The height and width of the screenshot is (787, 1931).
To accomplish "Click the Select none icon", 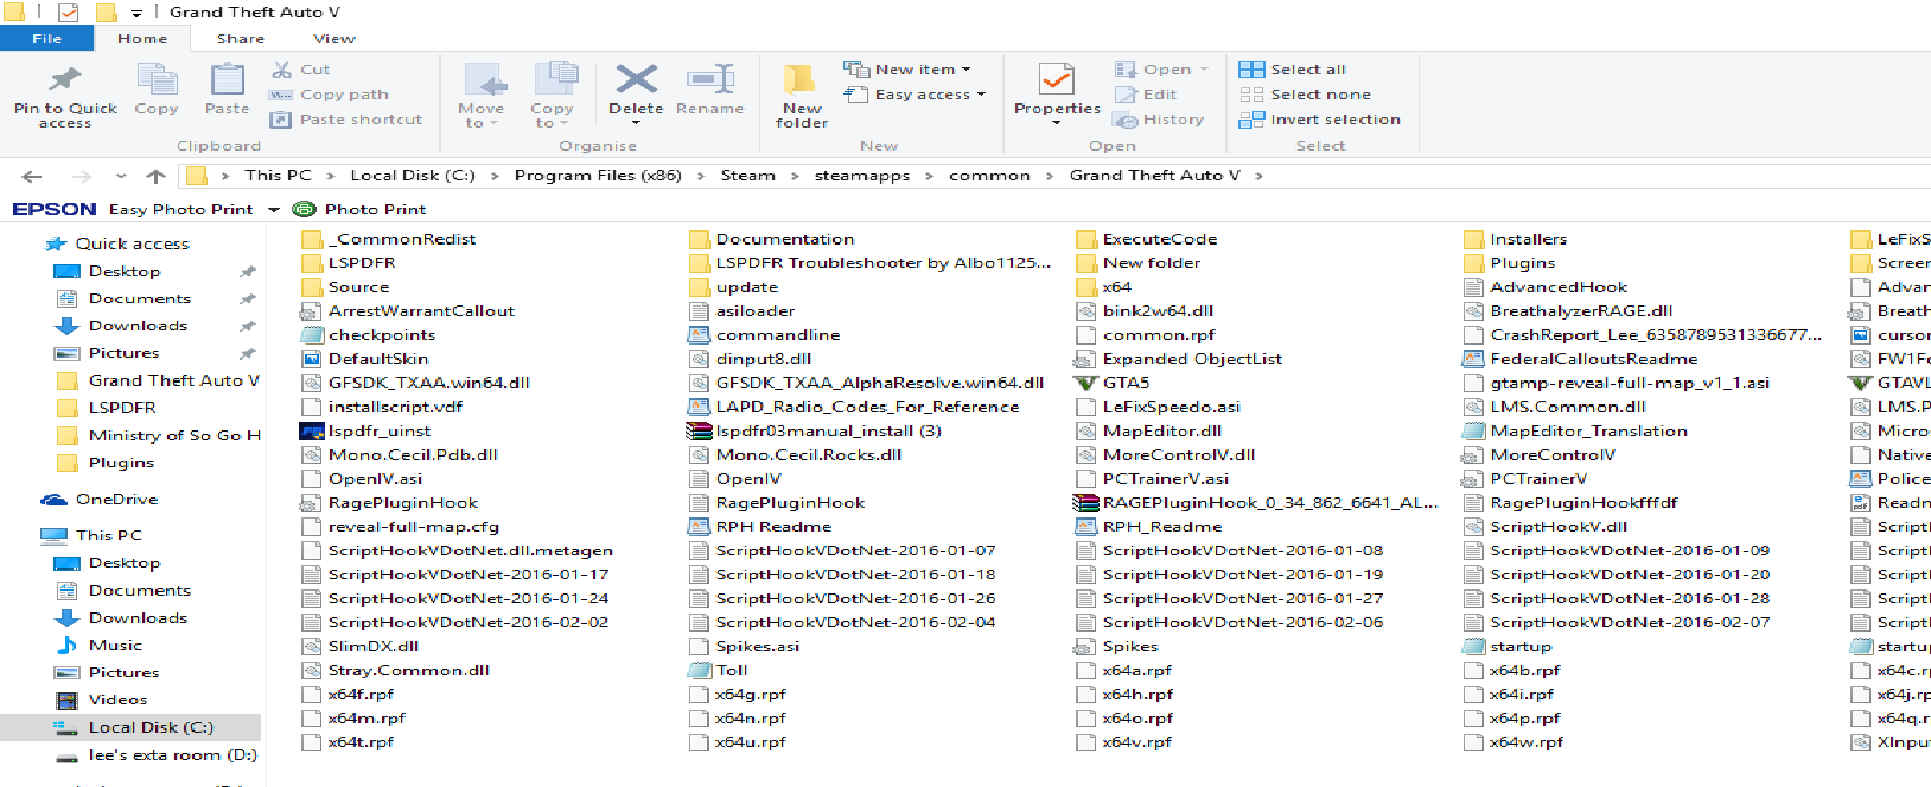I will tap(1251, 94).
